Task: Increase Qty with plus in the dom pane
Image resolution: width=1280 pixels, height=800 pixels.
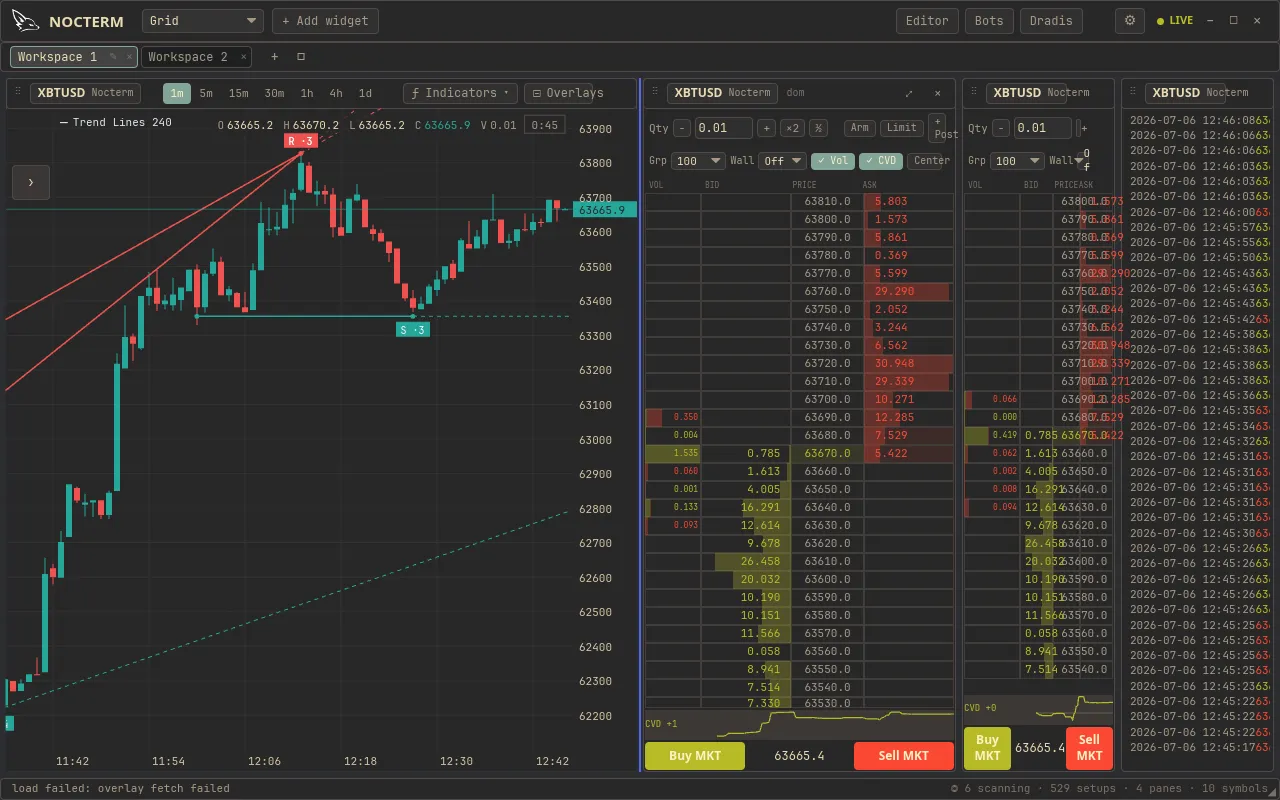Action: click(x=766, y=128)
